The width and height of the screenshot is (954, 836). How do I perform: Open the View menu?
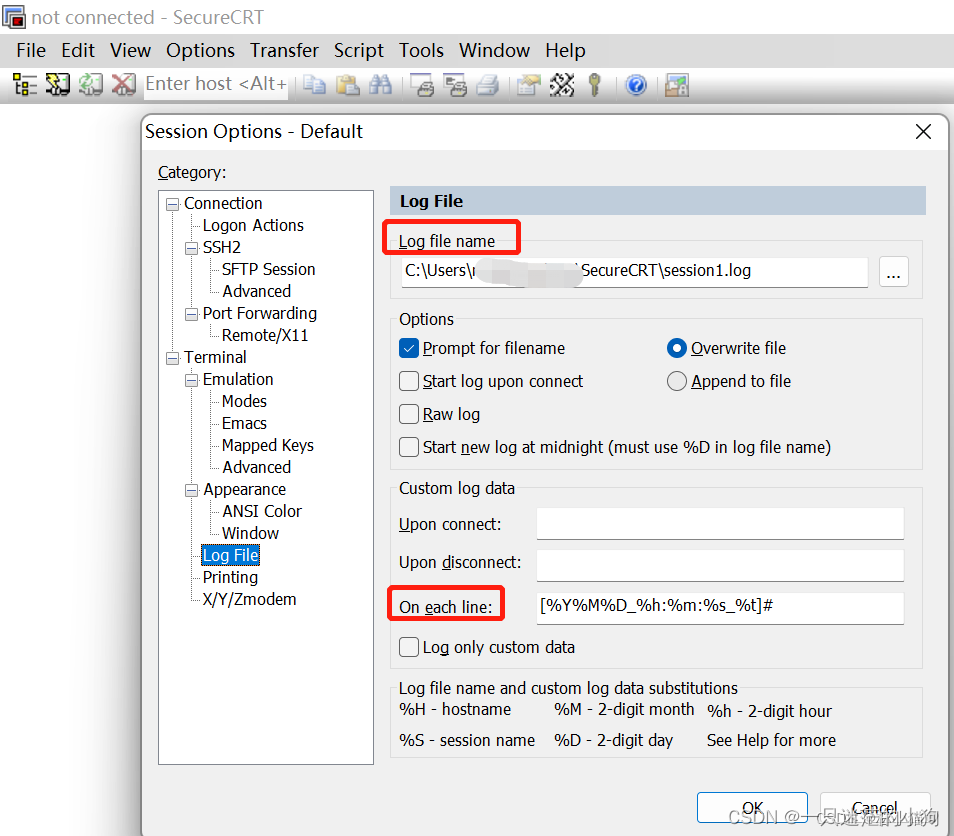pyautogui.click(x=130, y=51)
